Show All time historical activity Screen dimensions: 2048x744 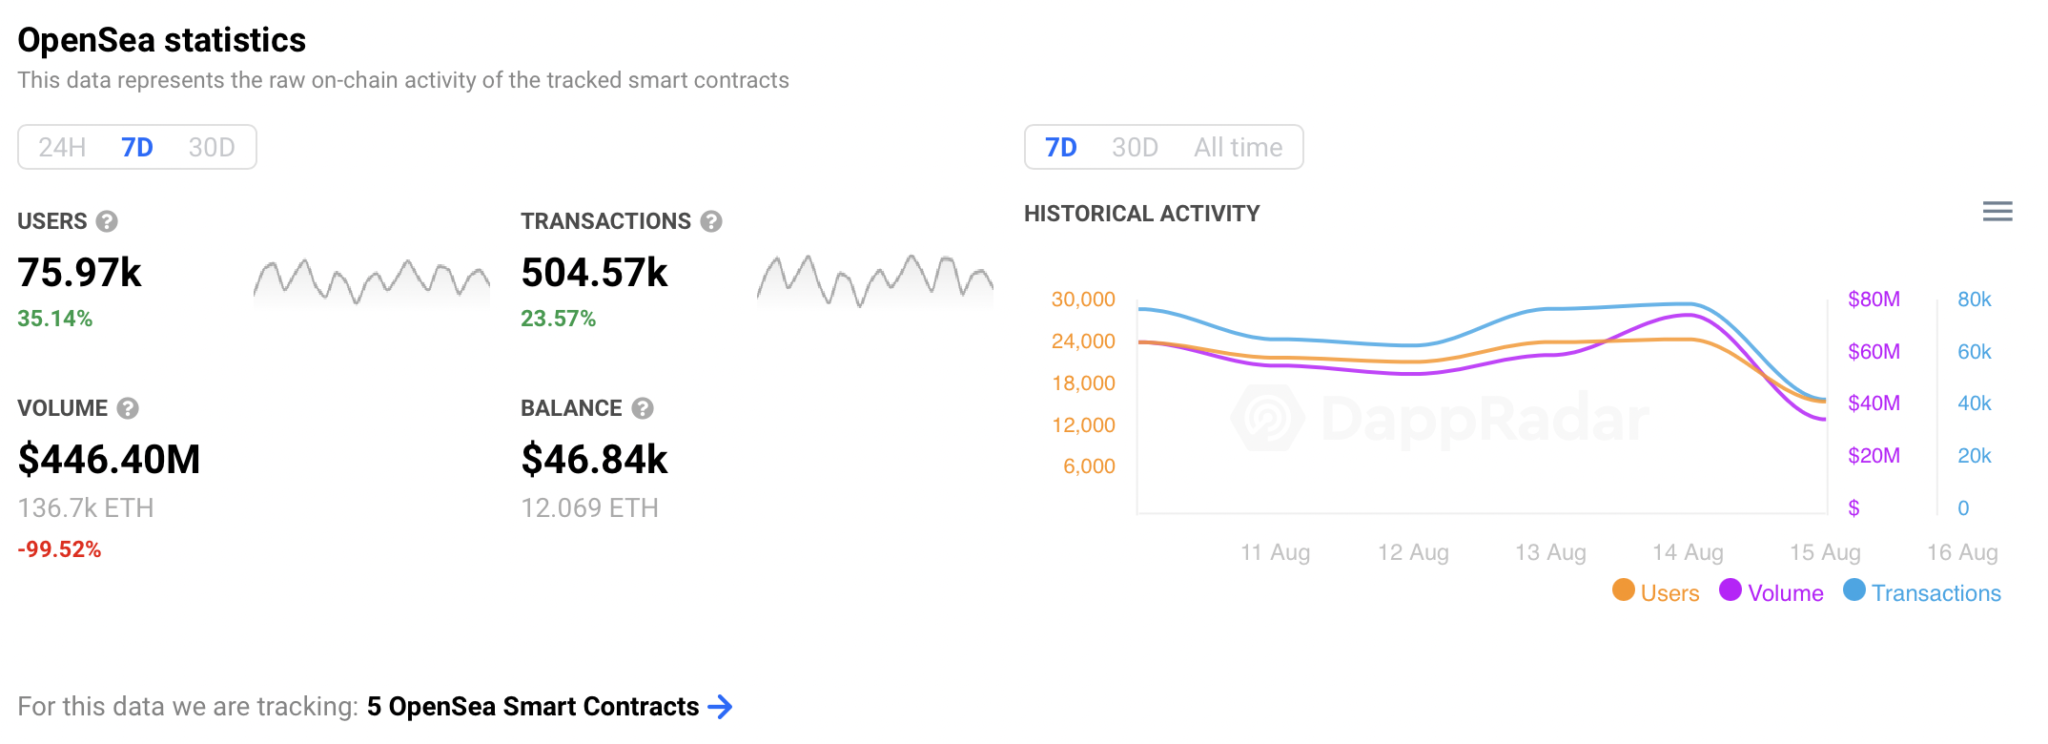point(1238,148)
